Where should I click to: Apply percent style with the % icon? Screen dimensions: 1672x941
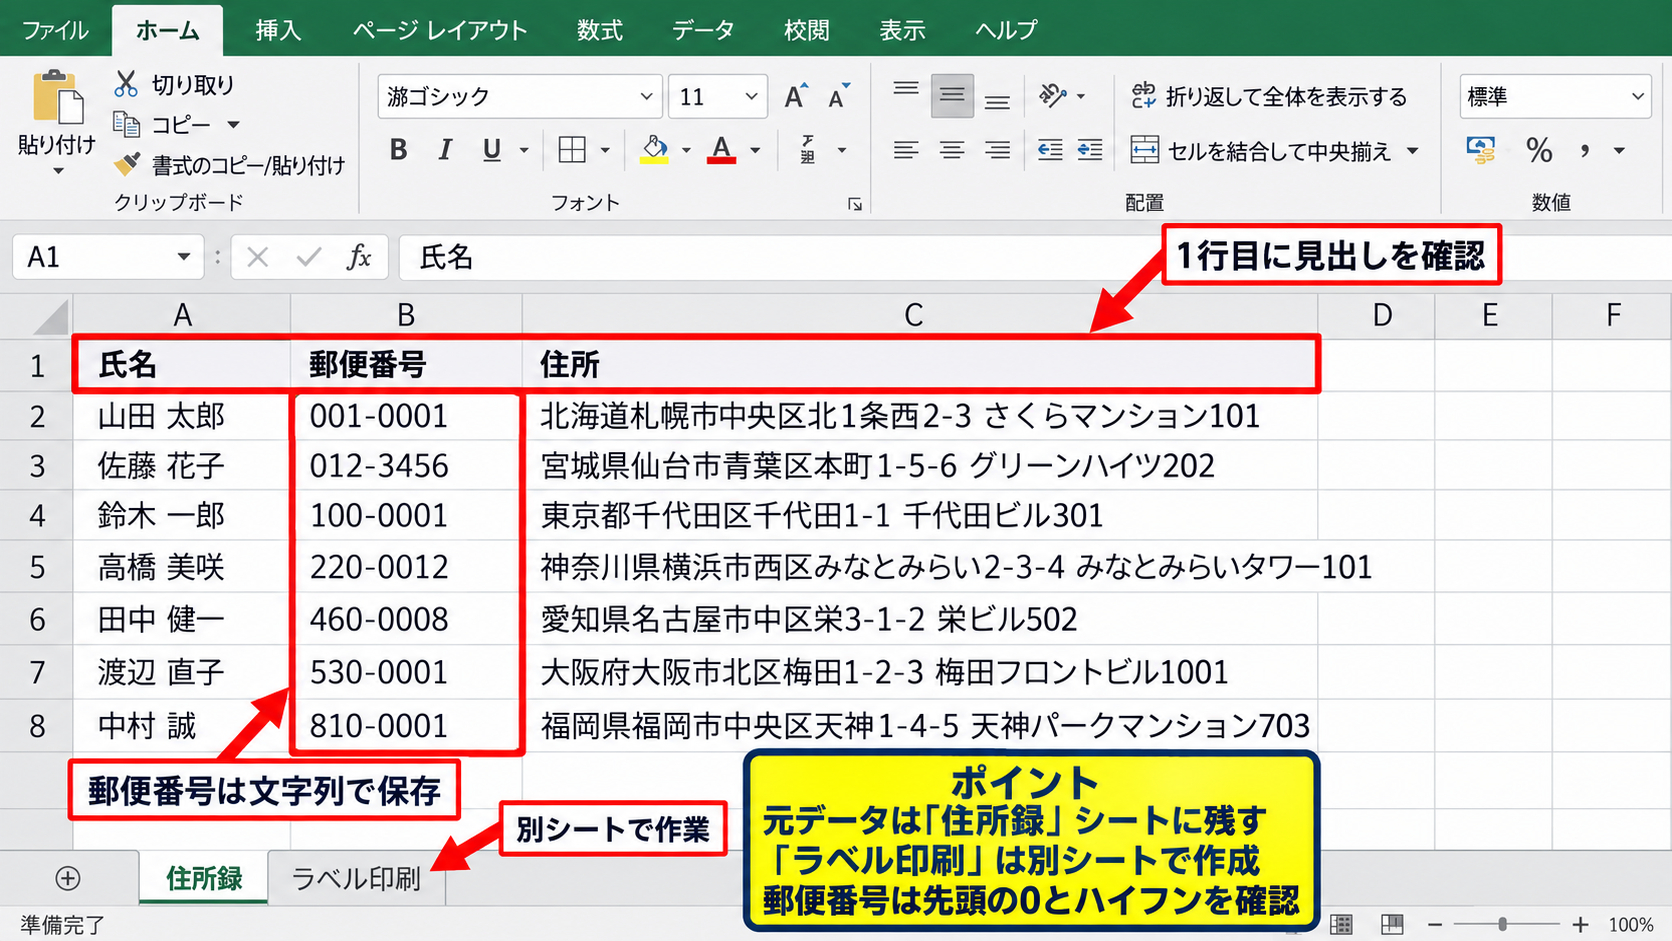point(1539,150)
